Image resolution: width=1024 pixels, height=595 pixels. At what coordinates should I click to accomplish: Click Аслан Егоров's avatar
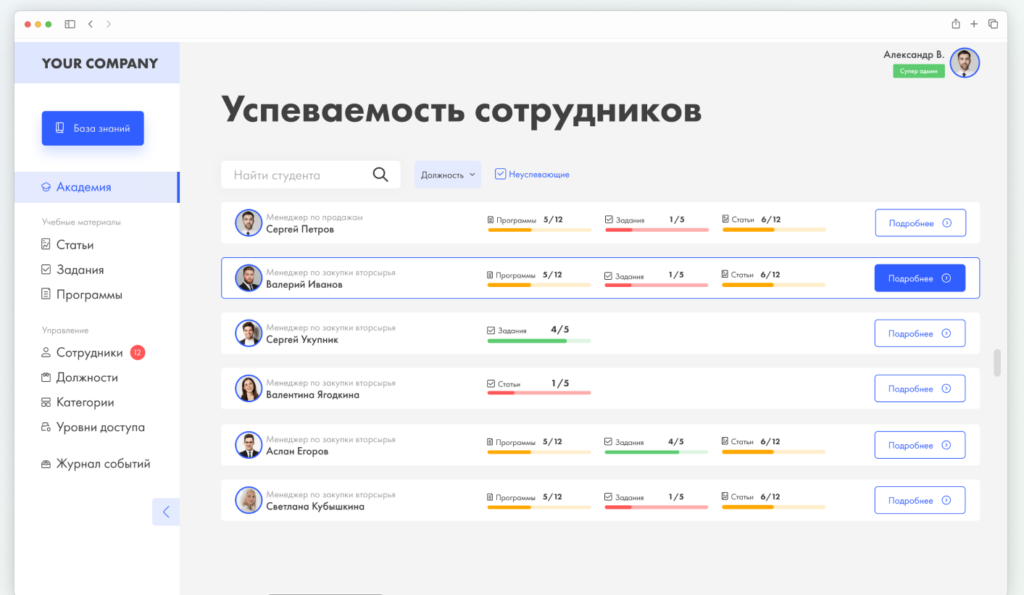(248, 445)
